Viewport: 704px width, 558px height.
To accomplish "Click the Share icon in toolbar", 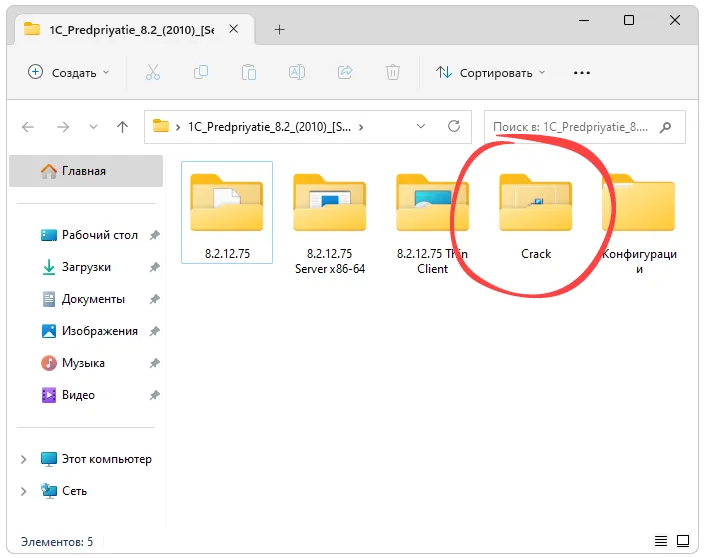I will 345,72.
